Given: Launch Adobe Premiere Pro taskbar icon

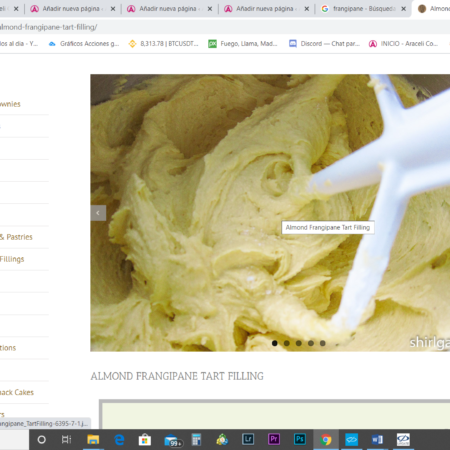Looking at the screenshot, I should (274, 439).
